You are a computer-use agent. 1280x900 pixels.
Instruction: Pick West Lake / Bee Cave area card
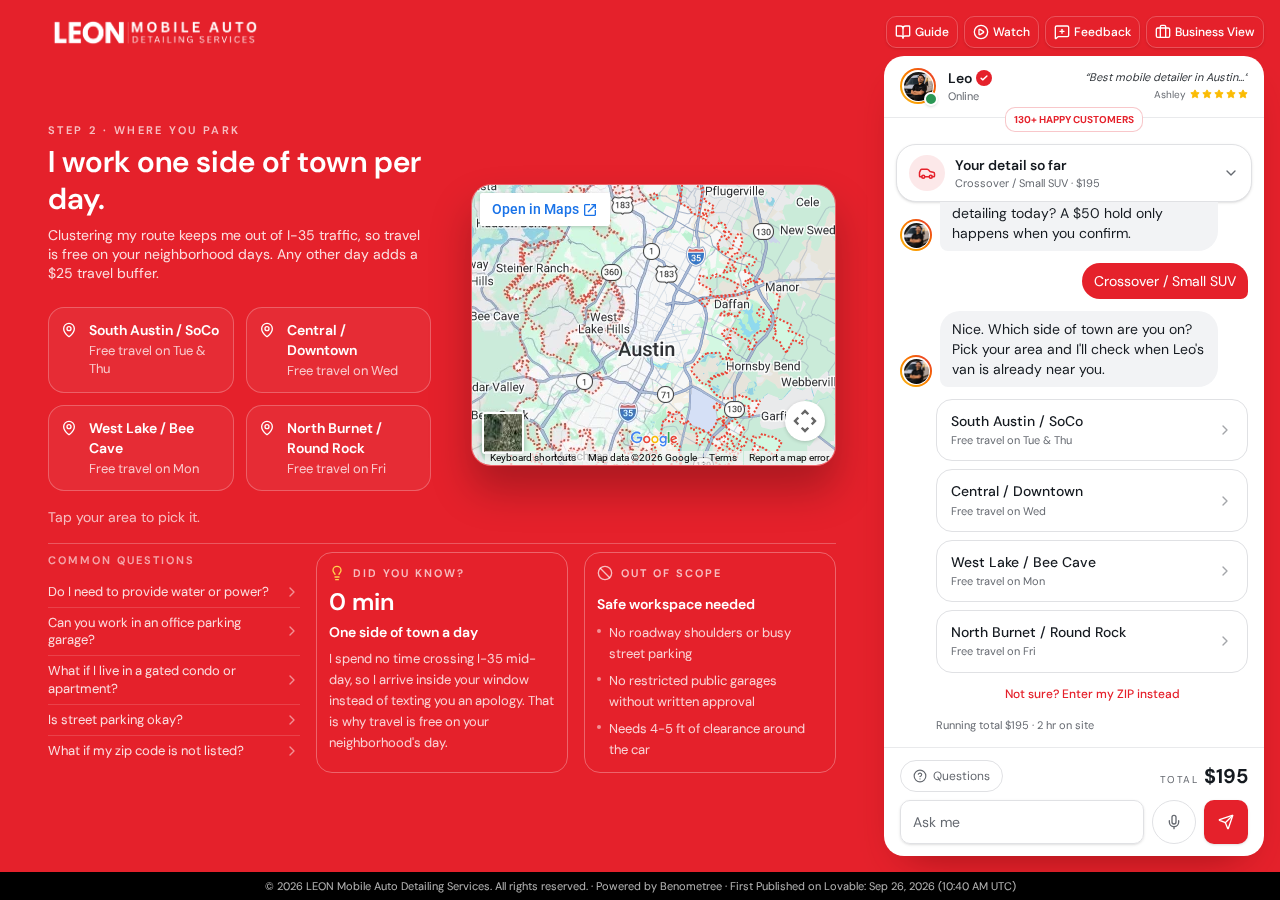141,448
